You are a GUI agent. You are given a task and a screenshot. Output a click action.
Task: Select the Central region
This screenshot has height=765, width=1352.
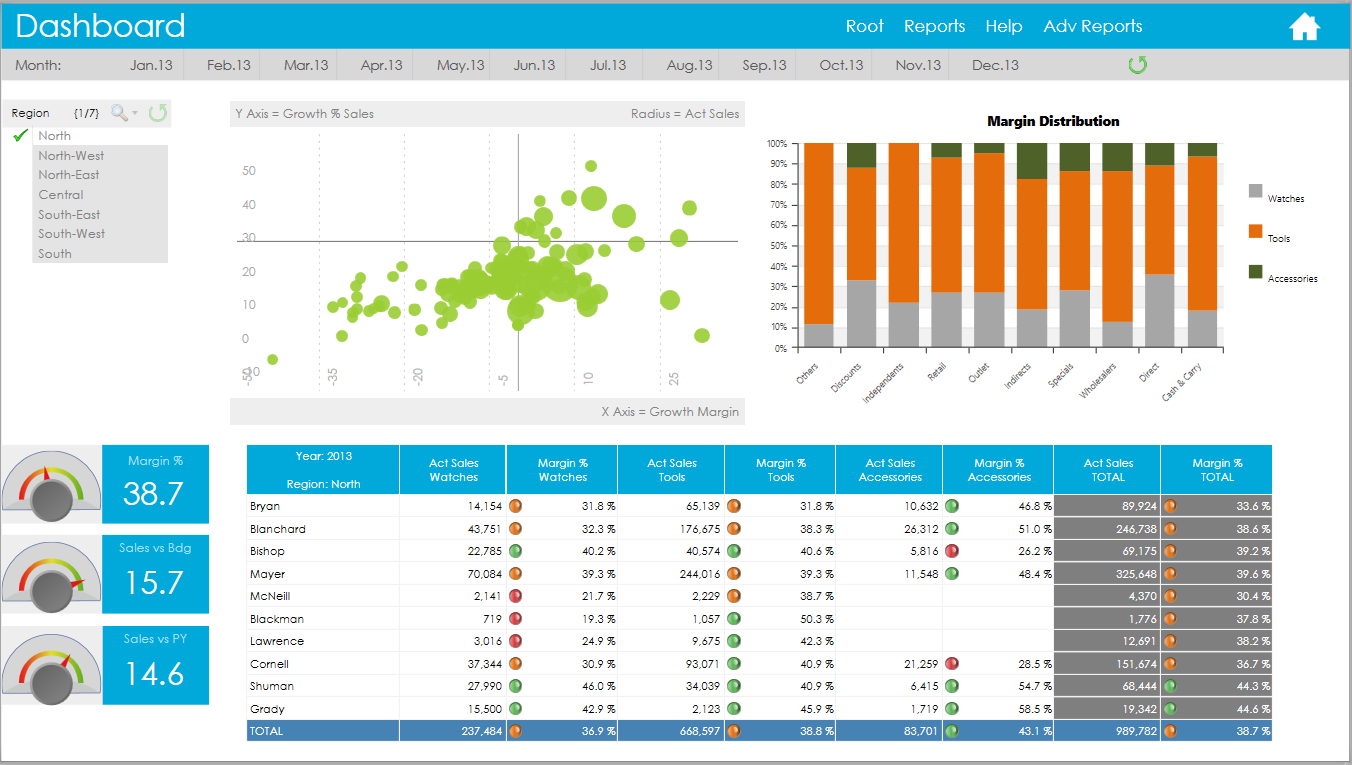tap(60, 194)
